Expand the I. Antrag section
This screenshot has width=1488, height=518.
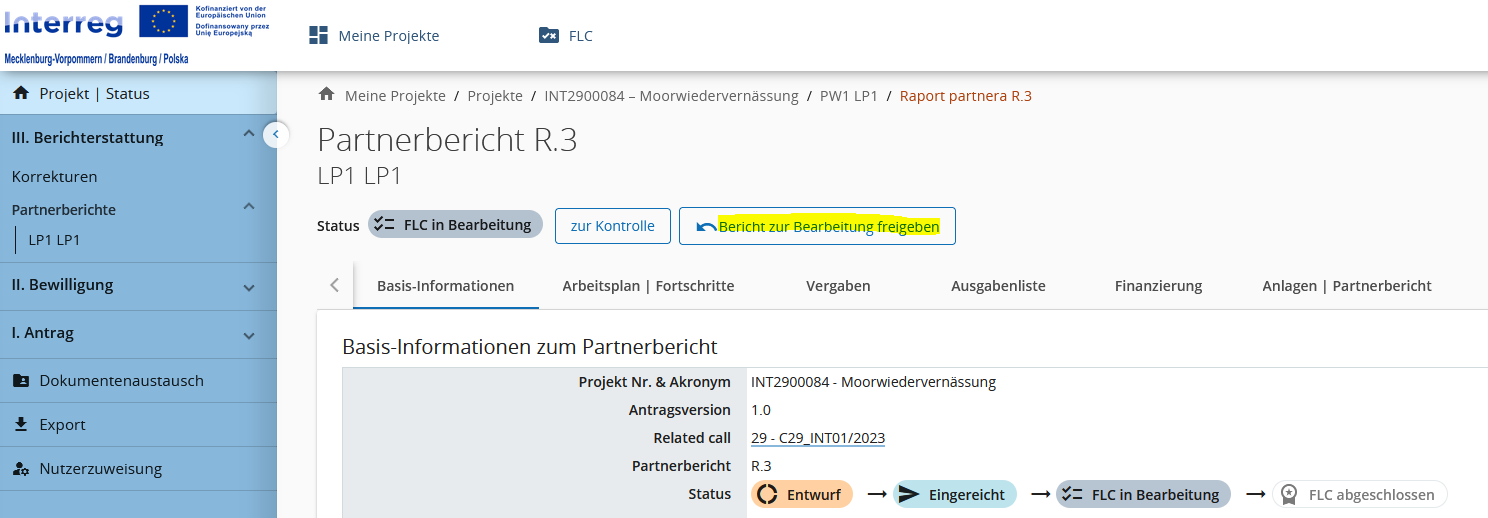point(249,336)
